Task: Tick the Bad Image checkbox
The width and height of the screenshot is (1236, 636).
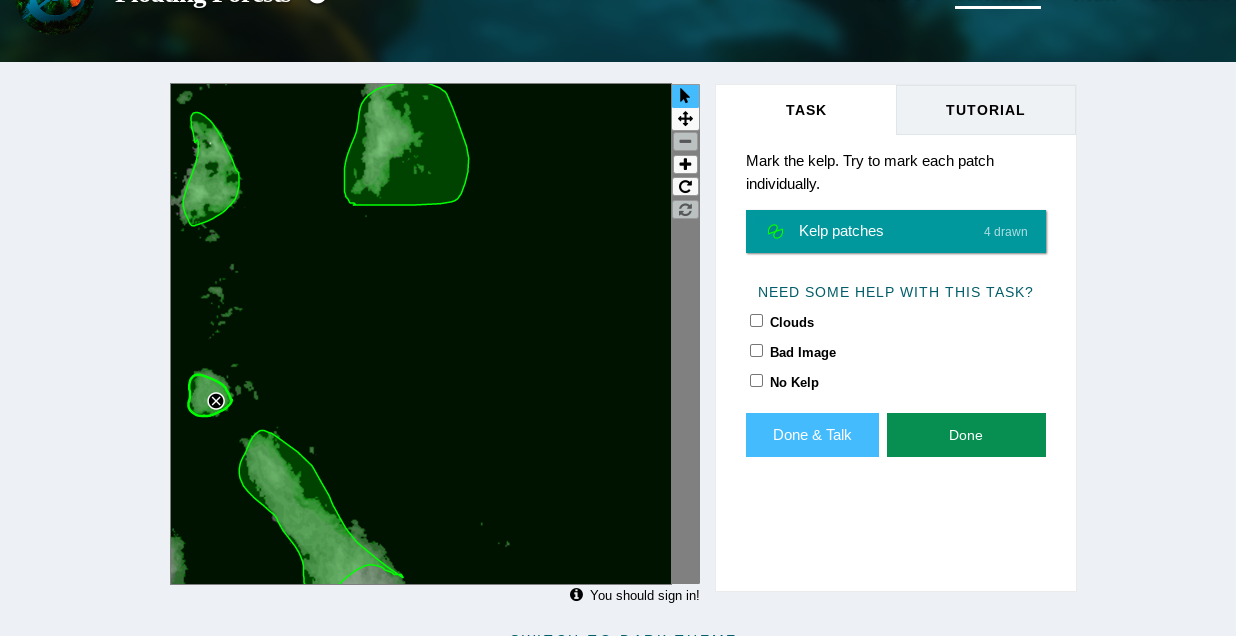Action: 756,351
